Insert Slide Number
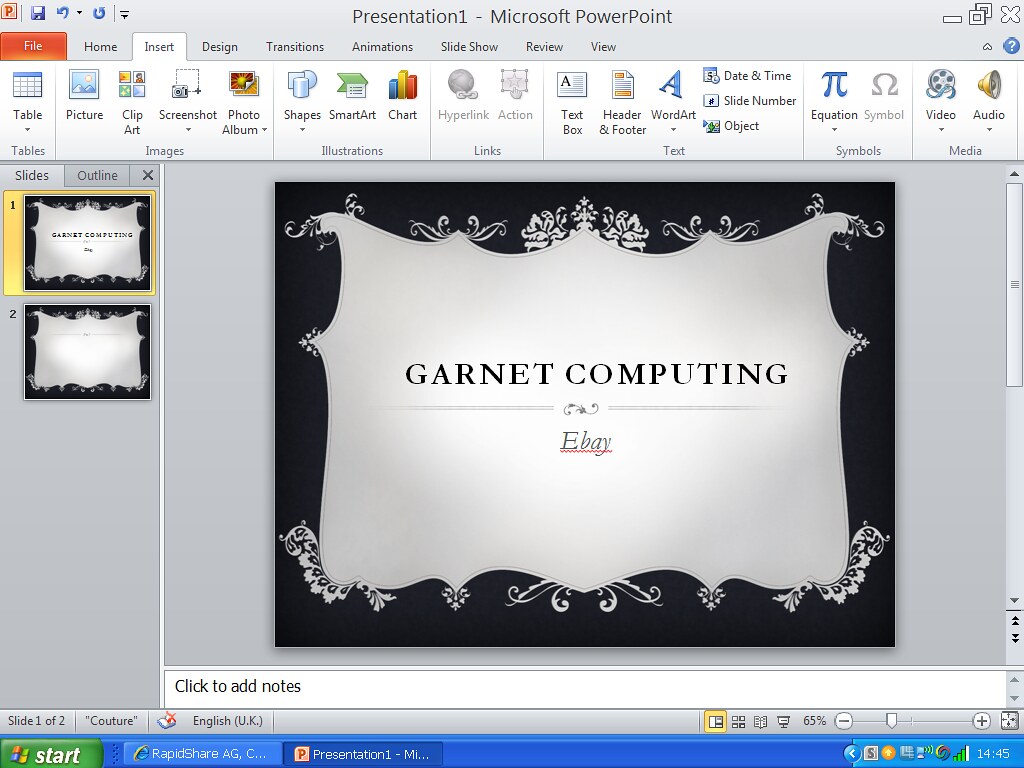Viewport: 1024px width, 768px height. click(x=750, y=101)
